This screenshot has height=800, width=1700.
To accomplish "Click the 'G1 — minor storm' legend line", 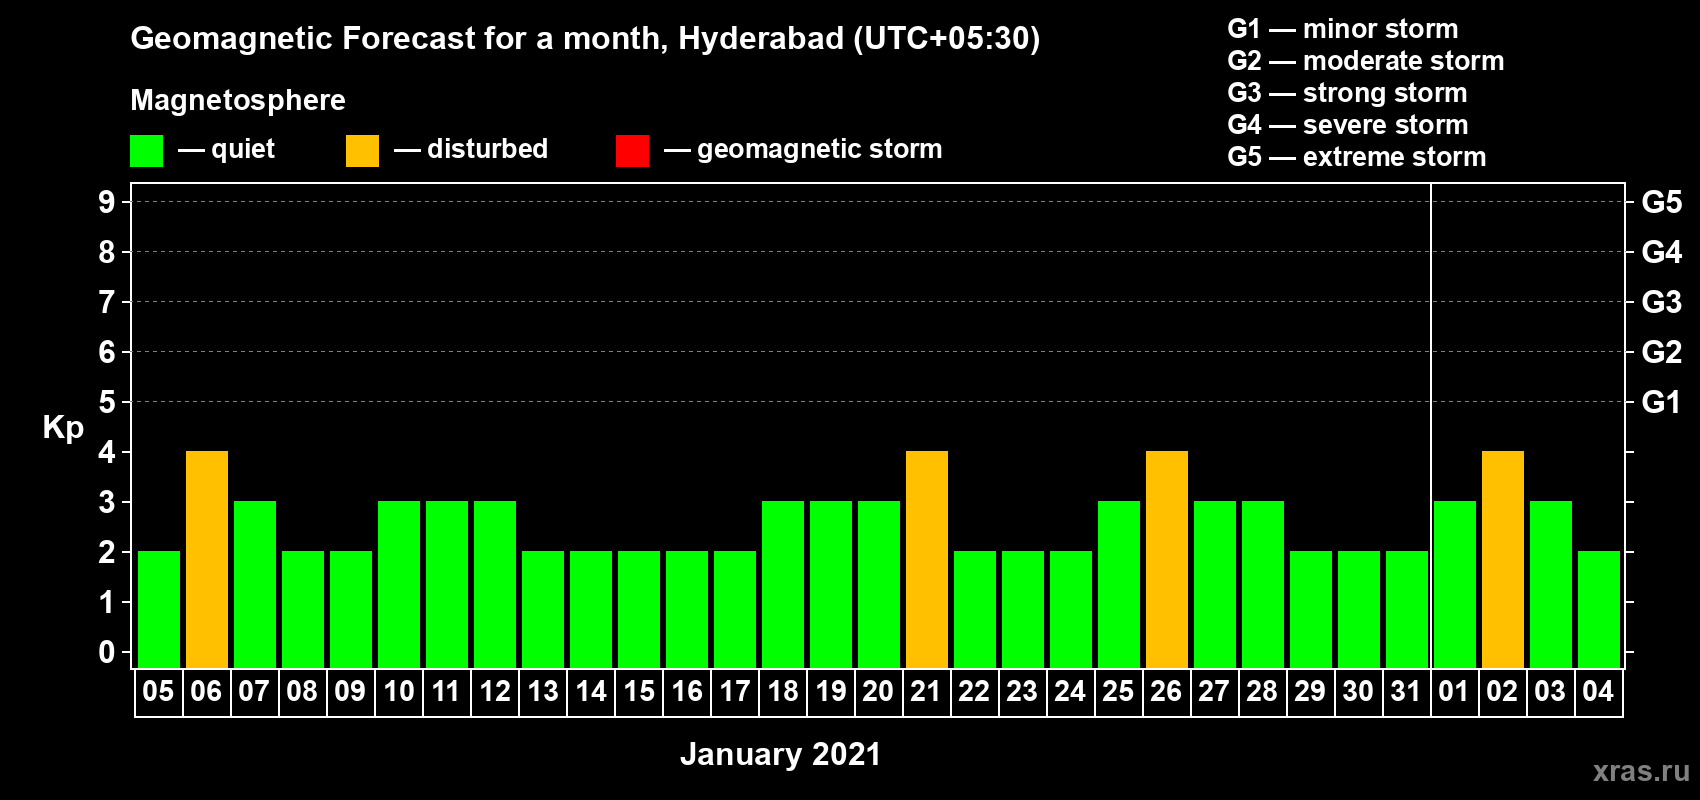I will (1343, 29).
